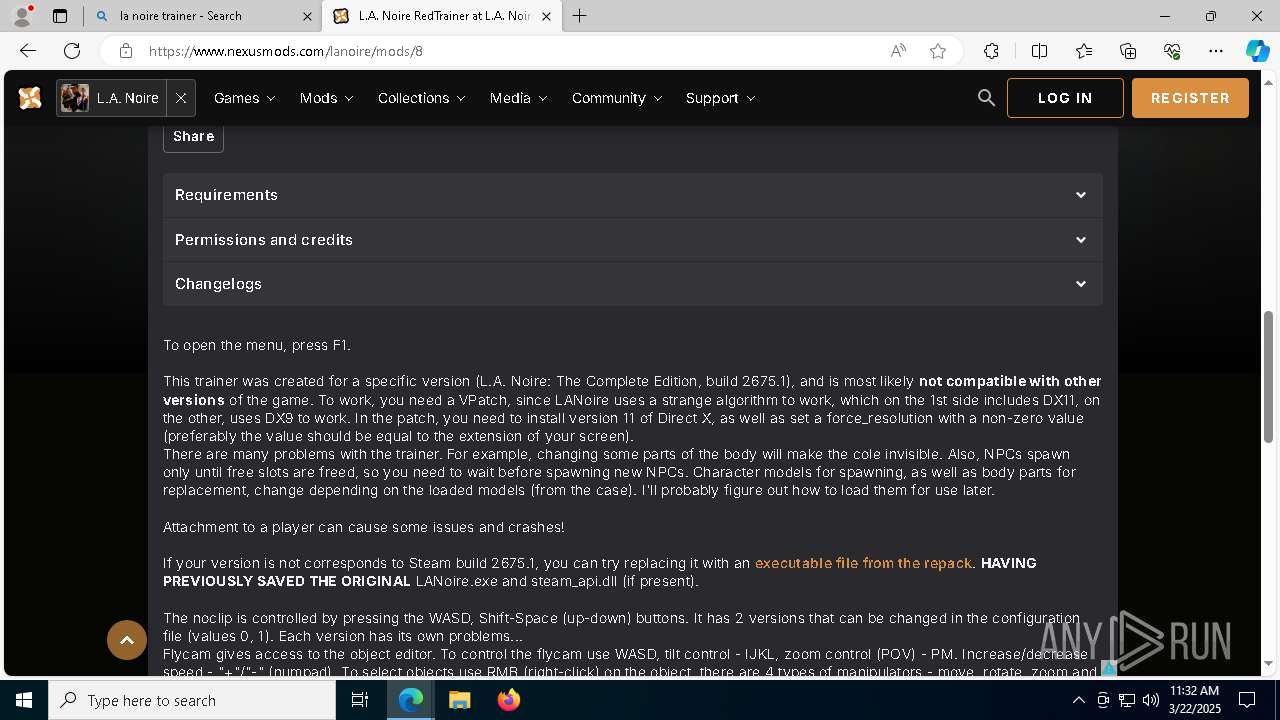Toggle Split screen view
The height and width of the screenshot is (720, 1280).
(1039, 51)
